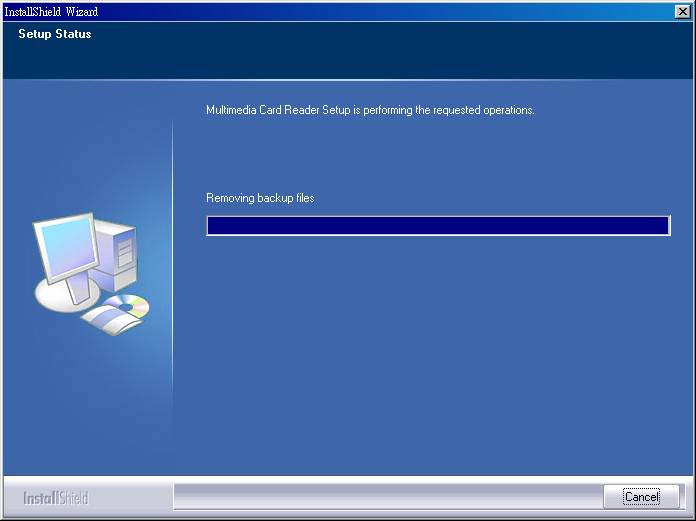Screen dimensions: 696x521
Task: Select the "Setup Status" heading
Action: pos(55,34)
